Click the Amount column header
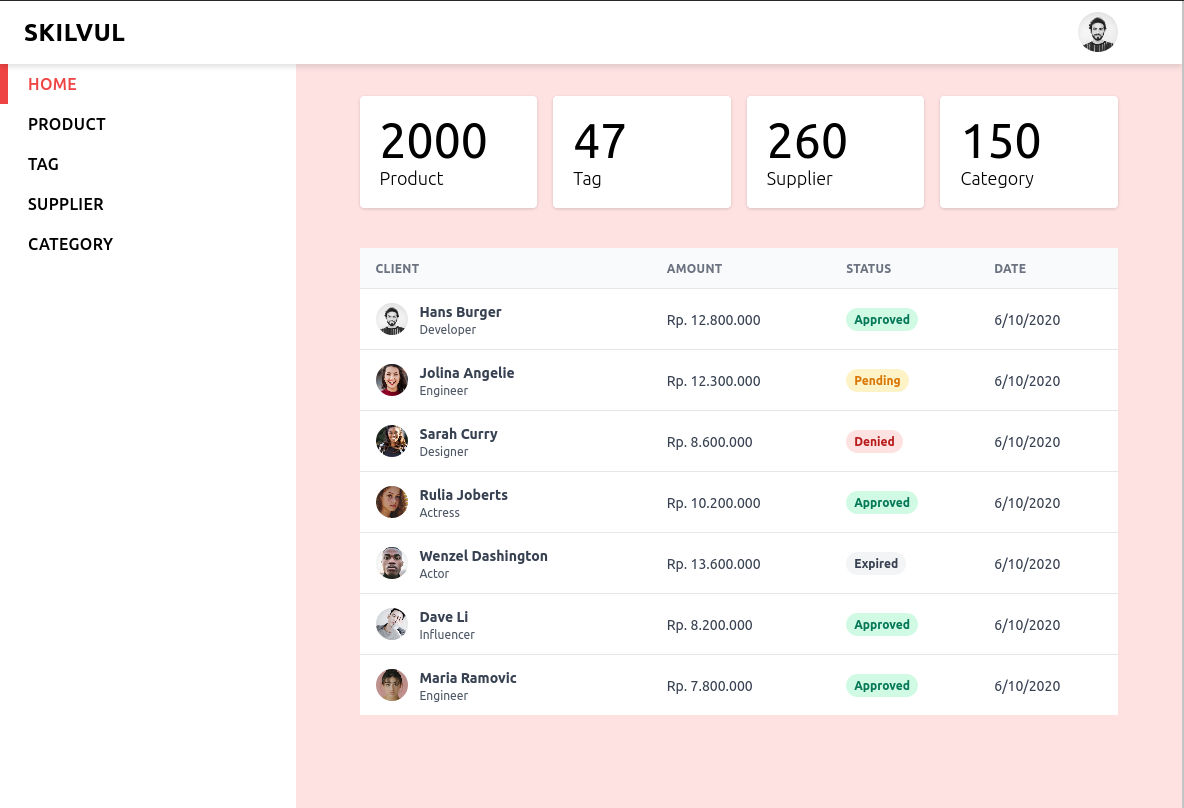 (694, 269)
